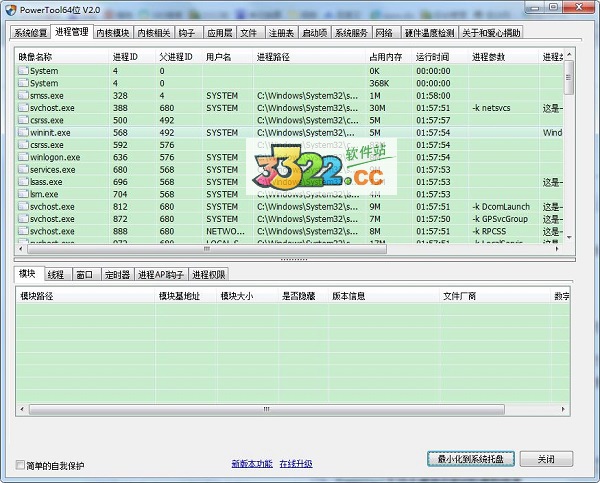Click the lsass.exe process icon

click(23, 182)
